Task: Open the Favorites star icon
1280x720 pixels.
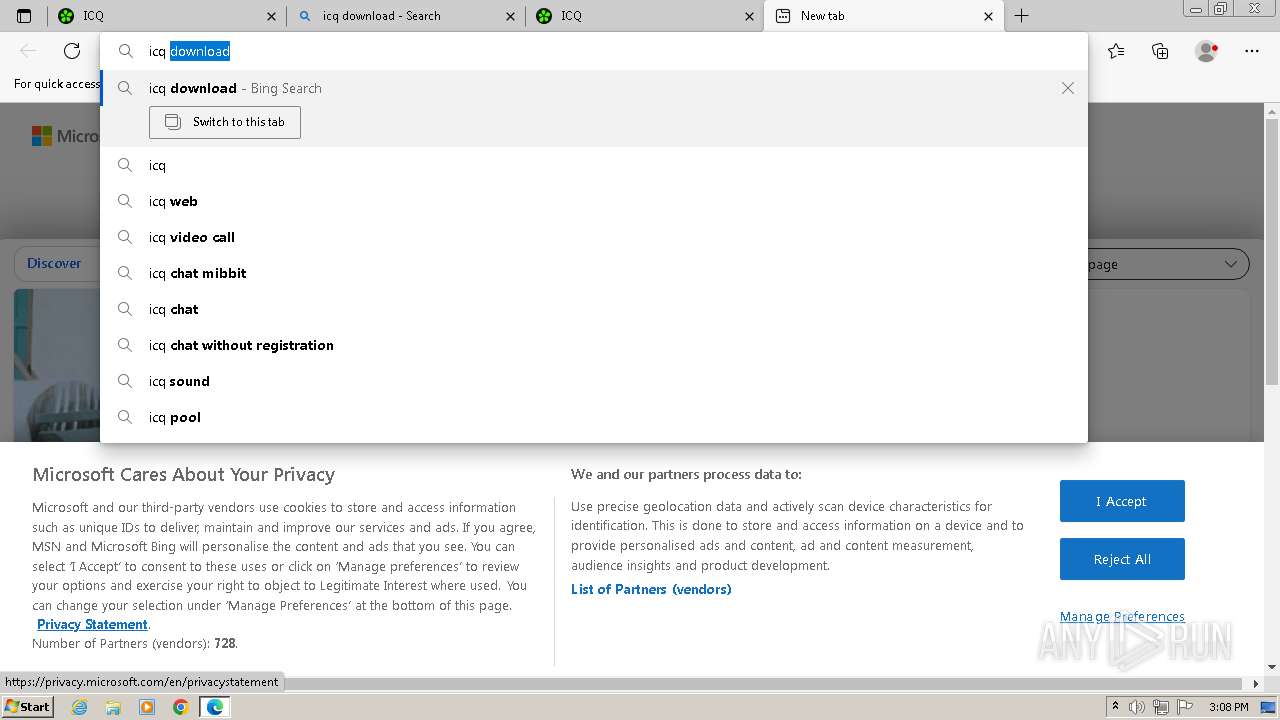Action: point(1116,51)
